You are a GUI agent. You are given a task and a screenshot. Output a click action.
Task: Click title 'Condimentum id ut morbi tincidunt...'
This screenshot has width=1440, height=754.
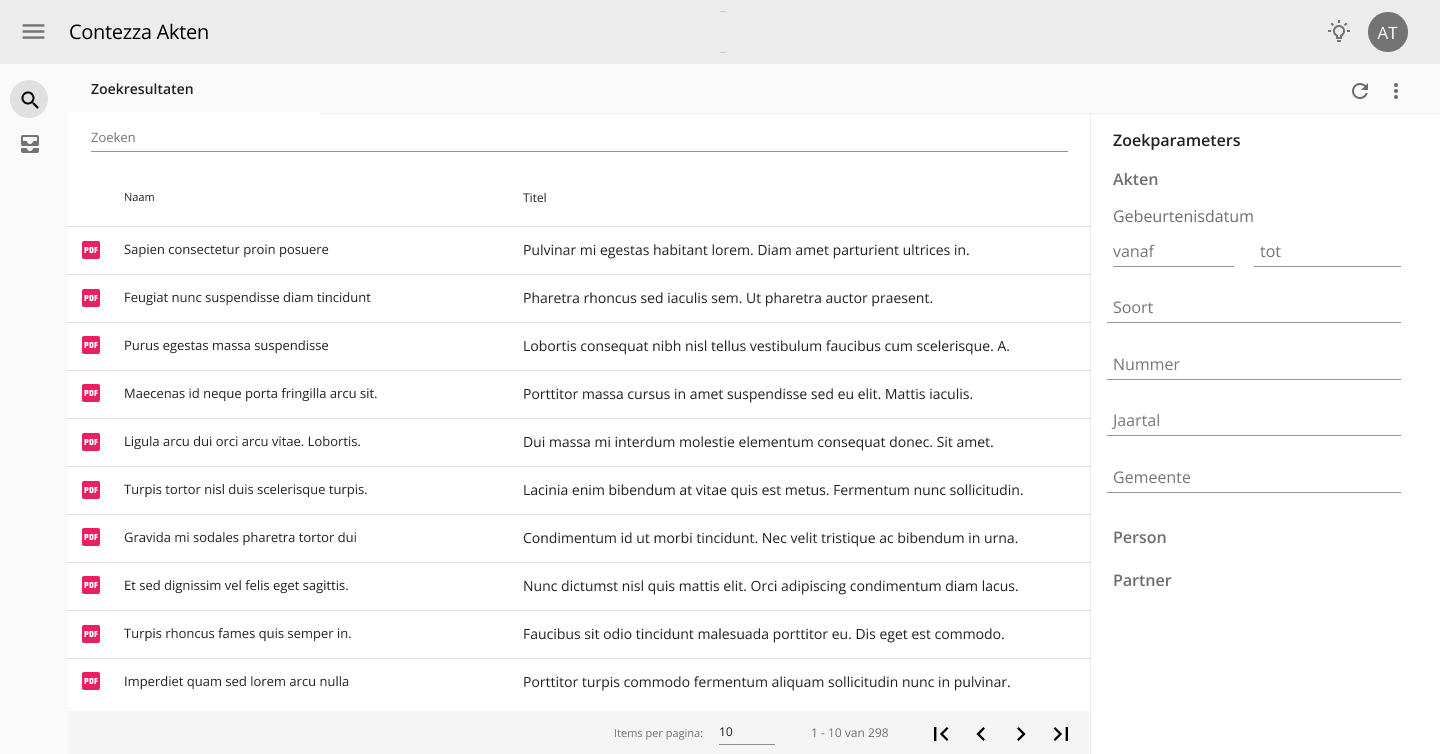770,538
